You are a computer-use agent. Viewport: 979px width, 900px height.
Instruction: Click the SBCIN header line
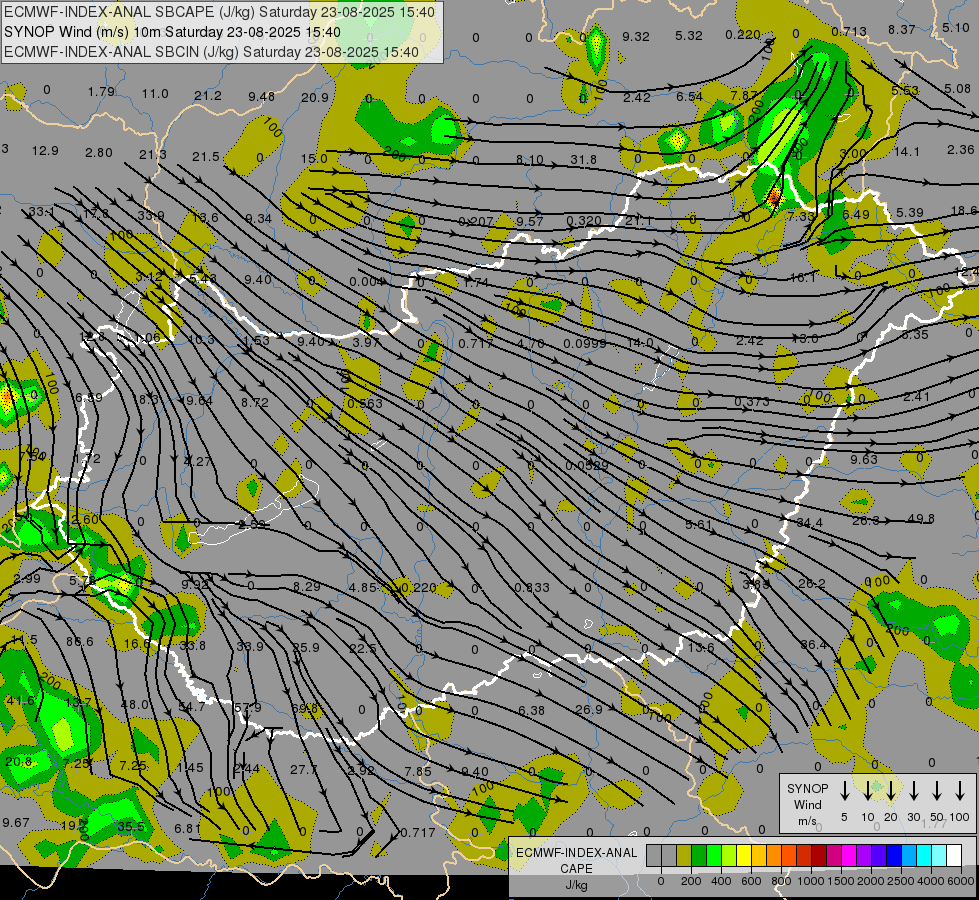(x=211, y=52)
